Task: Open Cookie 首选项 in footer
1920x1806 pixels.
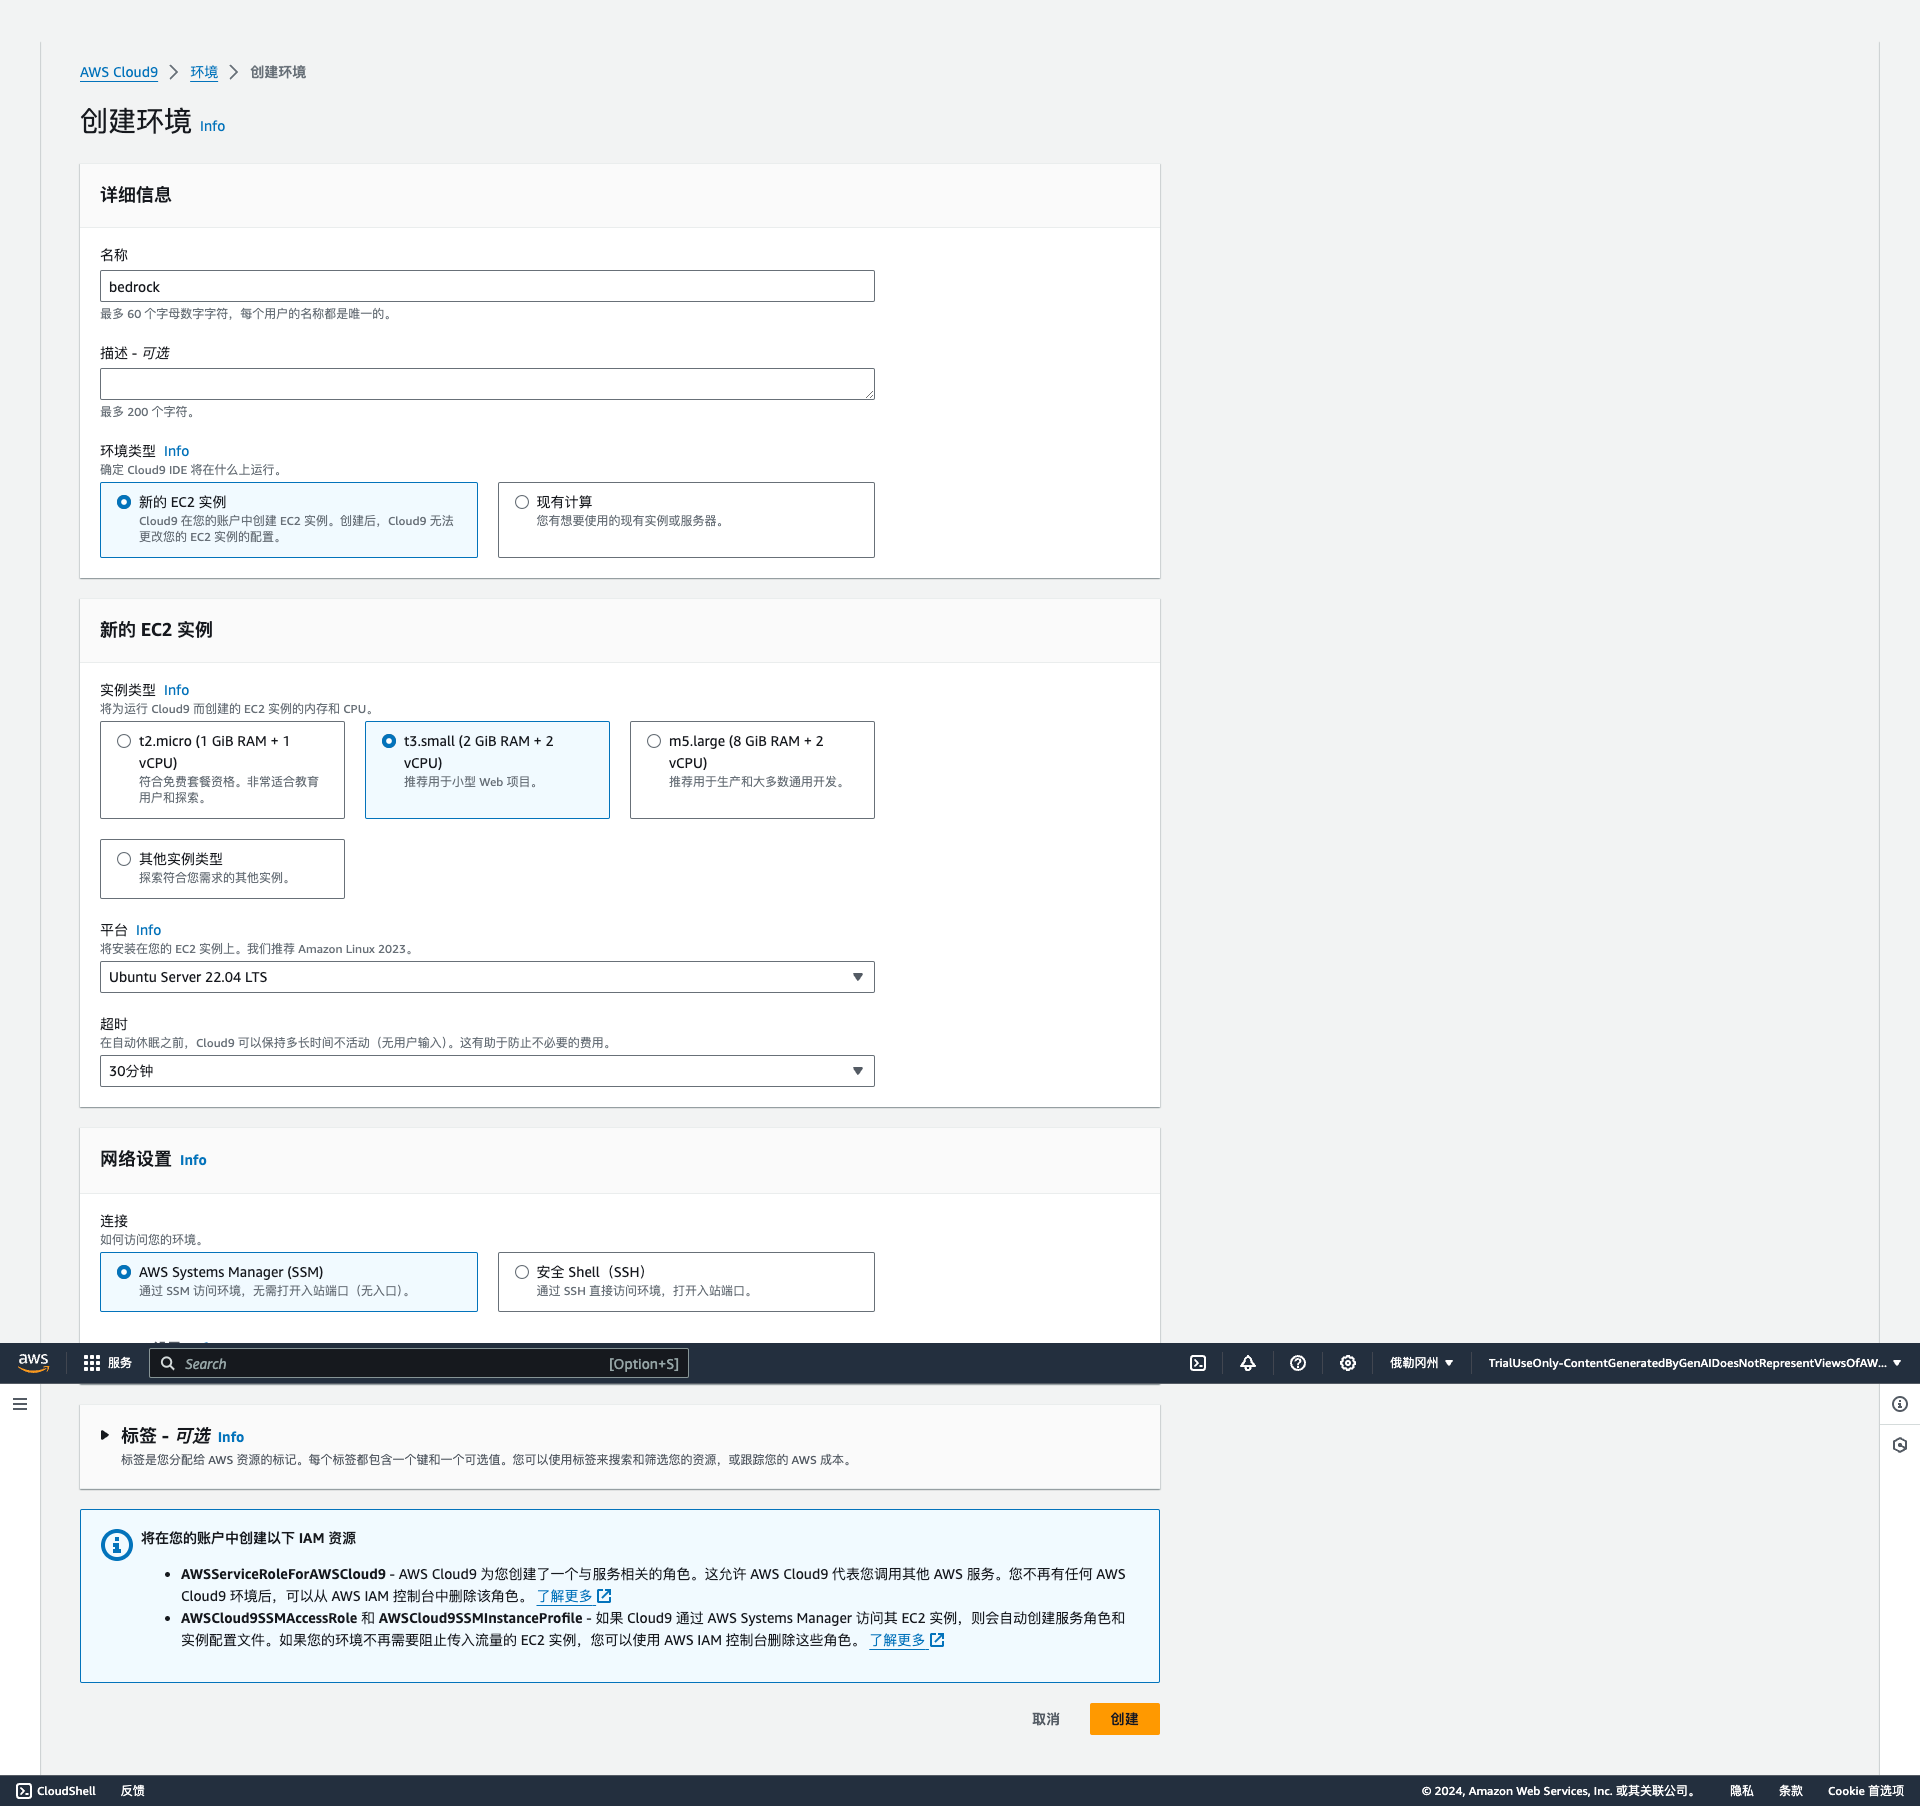Action: tap(1866, 1791)
